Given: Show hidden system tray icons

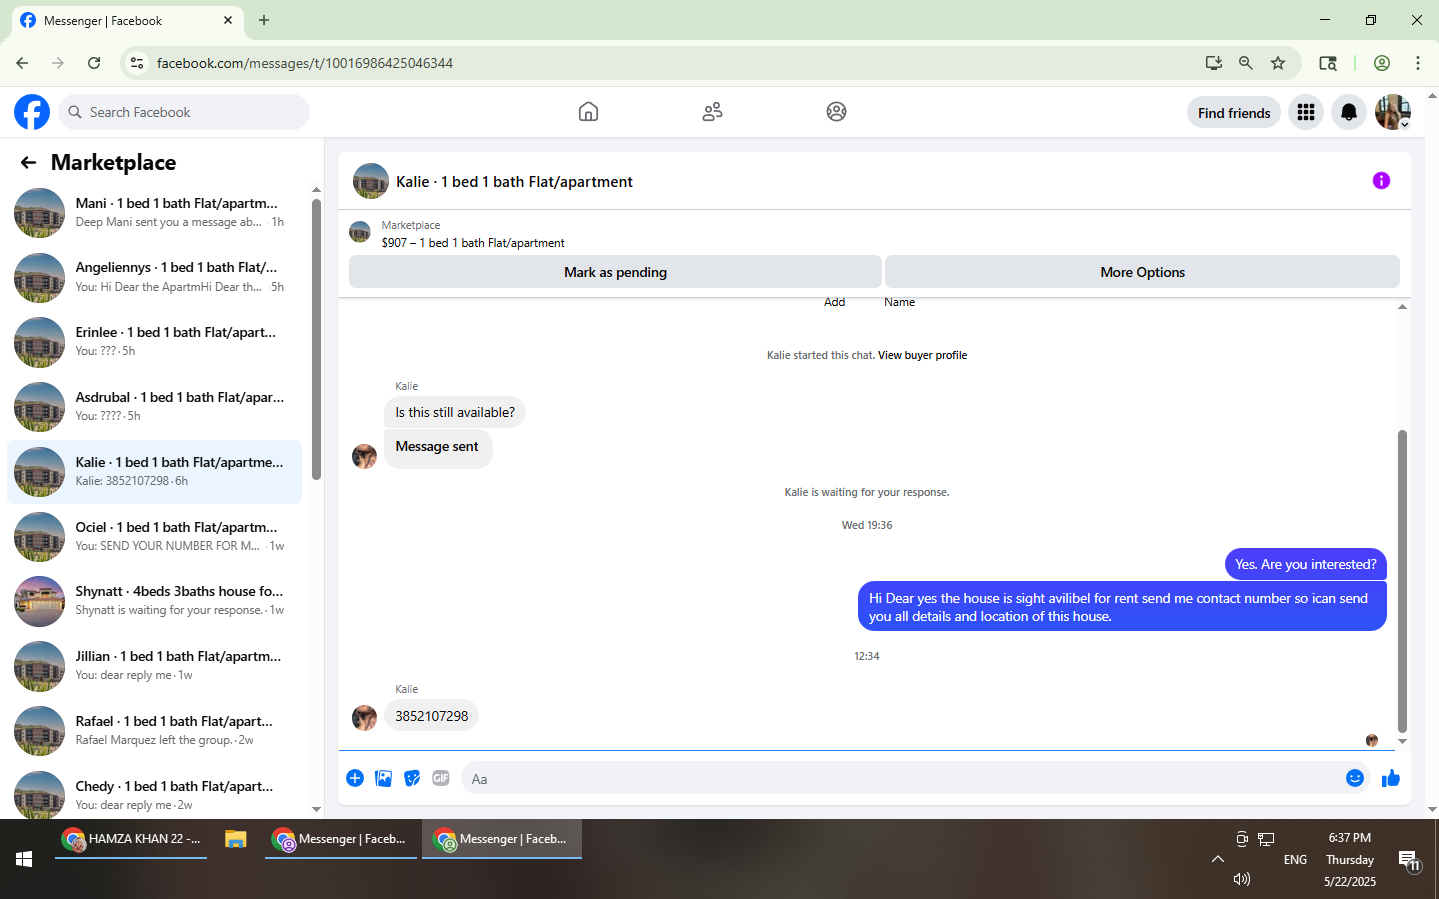Looking at the screenshot, I should (x=1217, y=859).
